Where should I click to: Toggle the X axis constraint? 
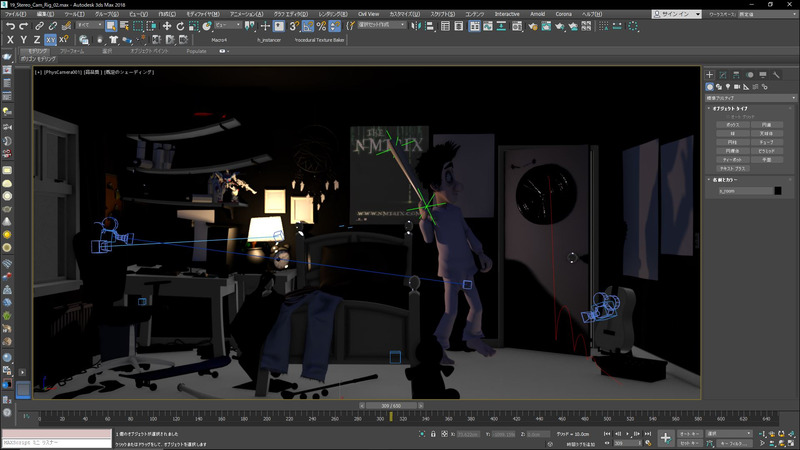(x=10, y=40)
